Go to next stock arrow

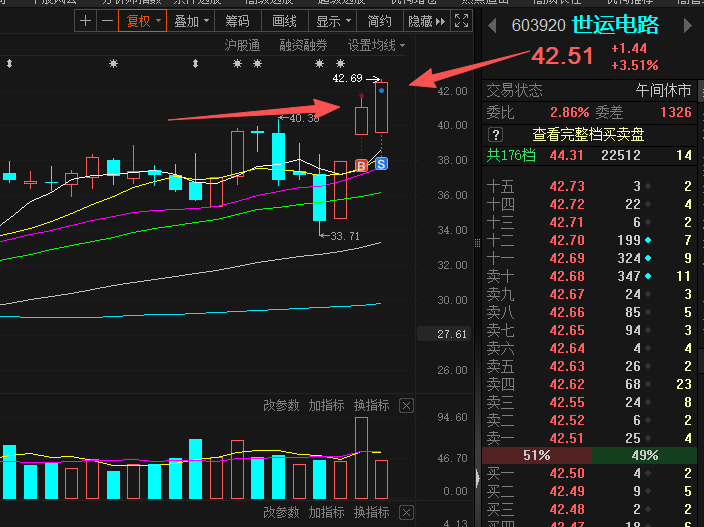[x=687, y=26]
